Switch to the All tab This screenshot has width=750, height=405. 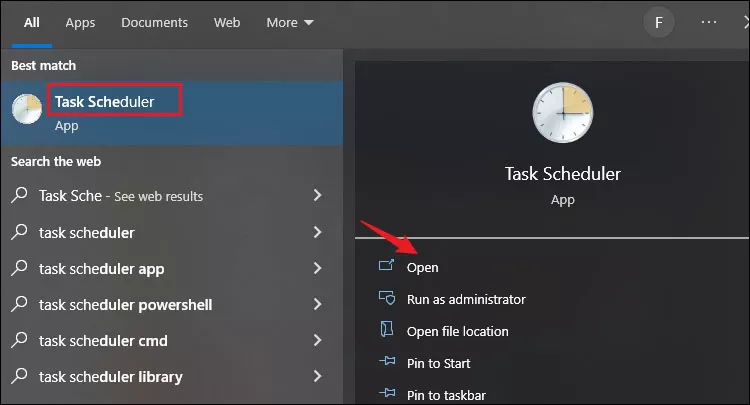pyautogui.click(x=32, y=22)
